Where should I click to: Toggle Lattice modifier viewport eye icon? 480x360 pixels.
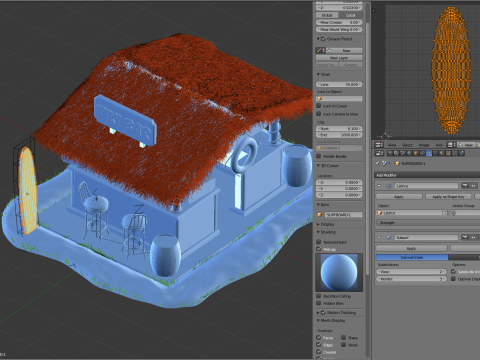coord(474,186)
